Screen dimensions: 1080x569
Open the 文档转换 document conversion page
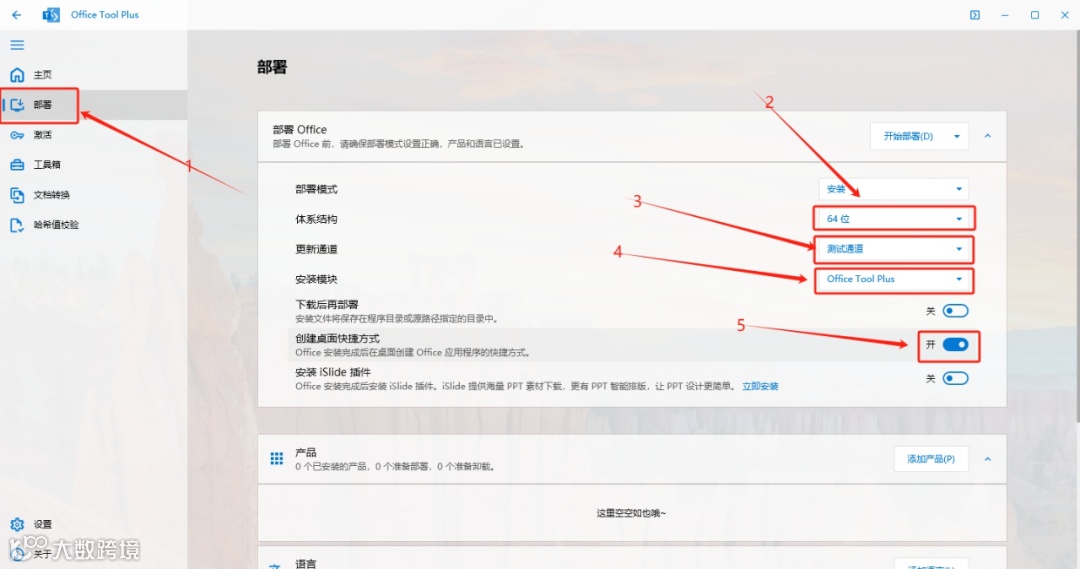94,195
